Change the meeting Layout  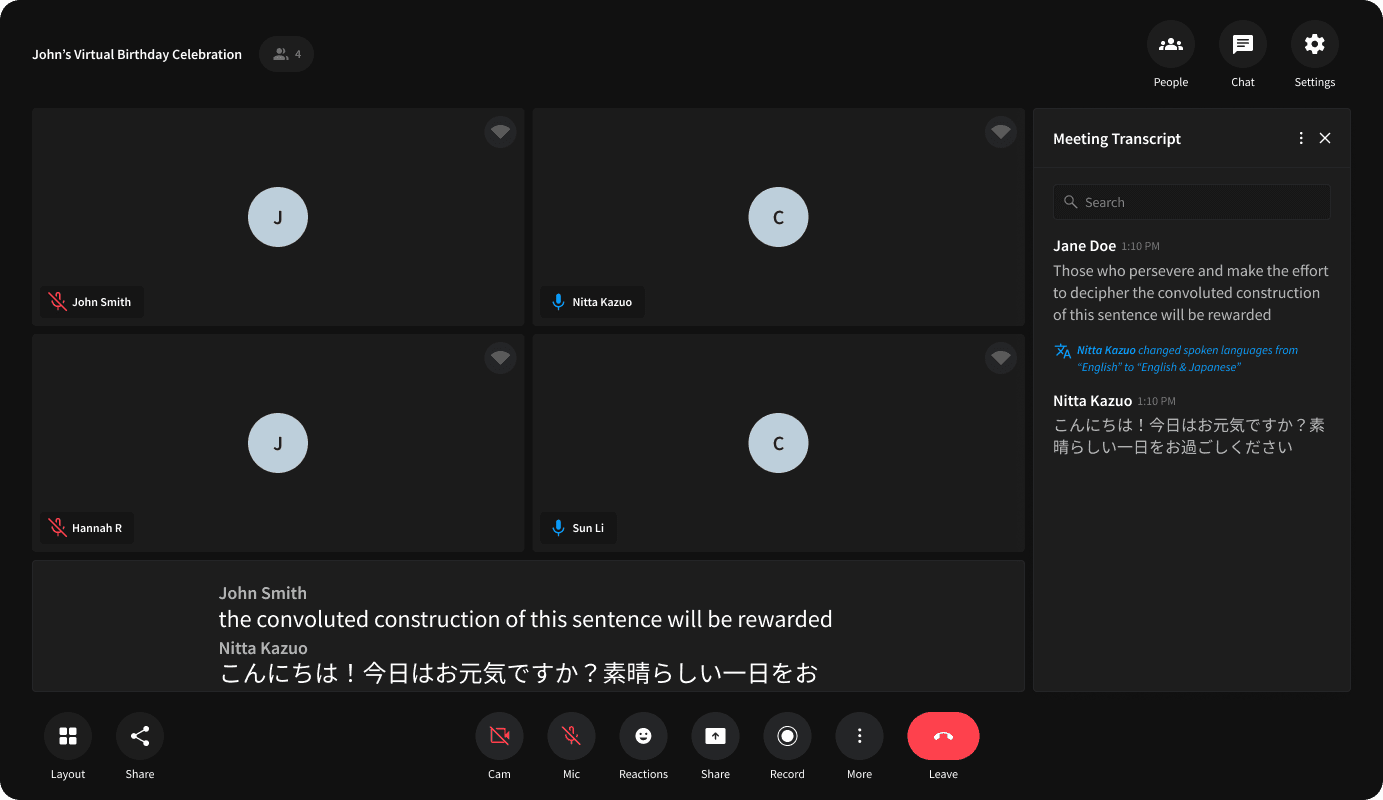(67, 735)
